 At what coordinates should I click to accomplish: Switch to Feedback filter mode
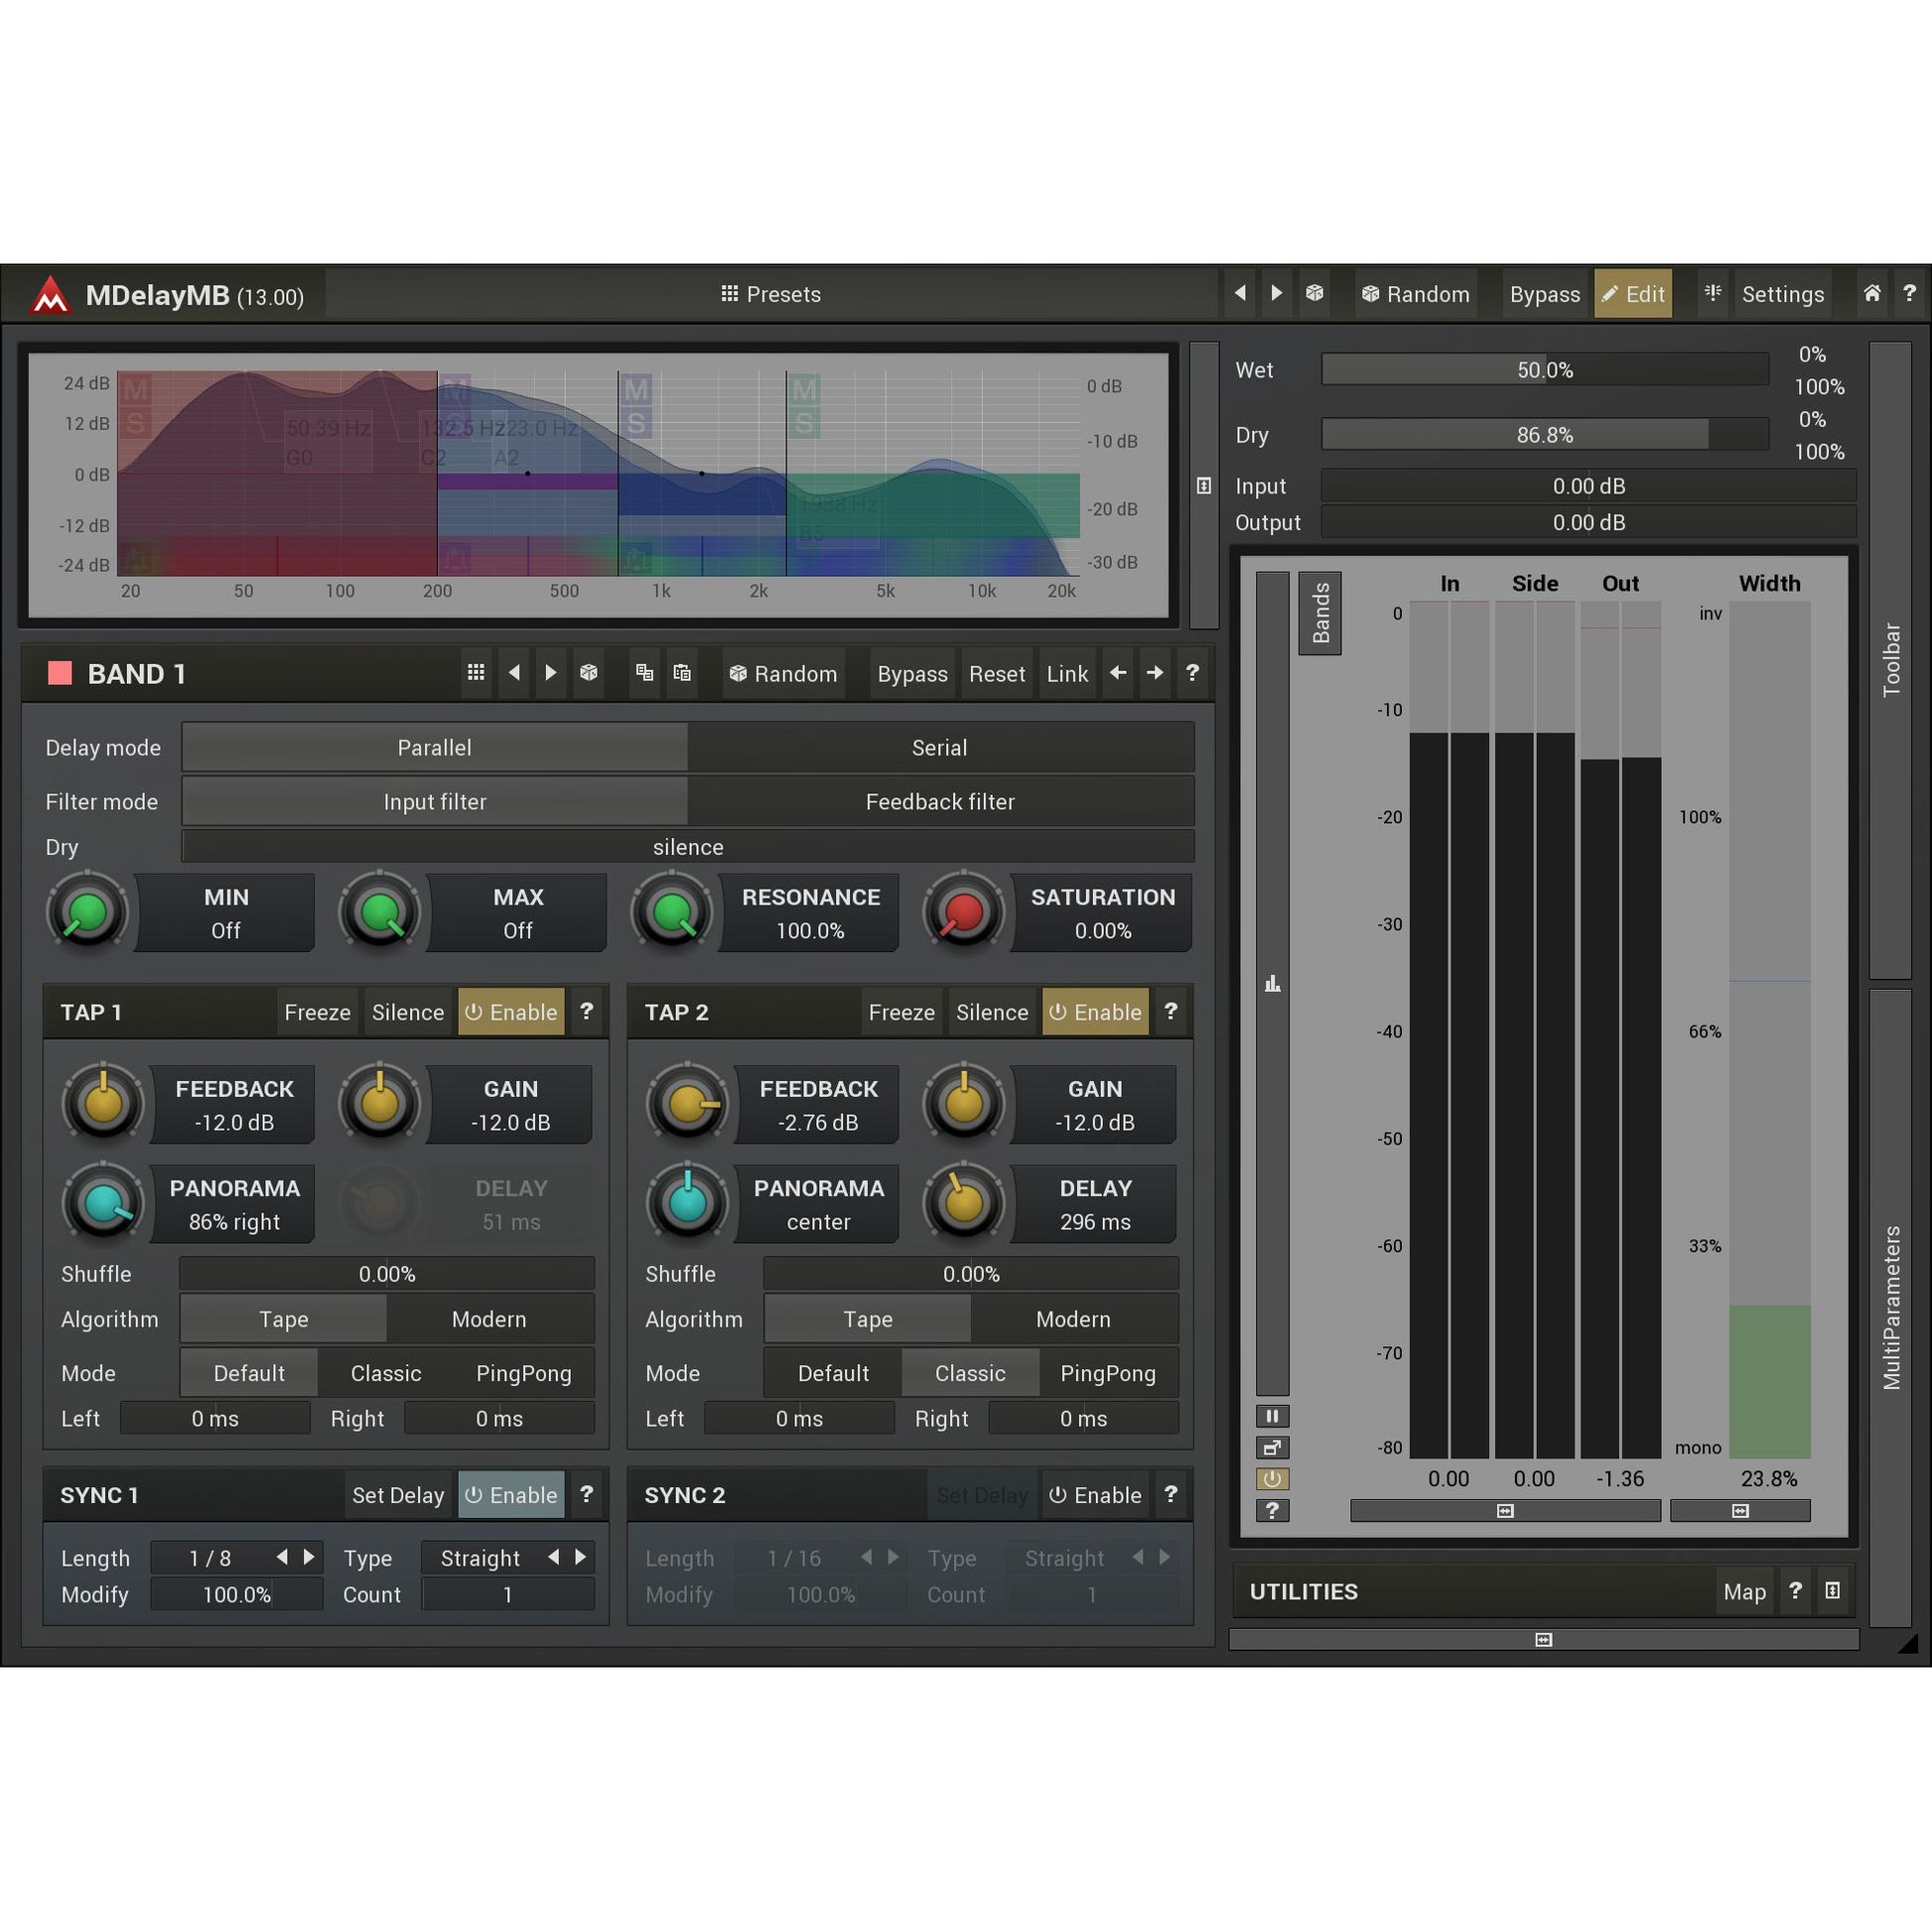[x=939, y=802]
